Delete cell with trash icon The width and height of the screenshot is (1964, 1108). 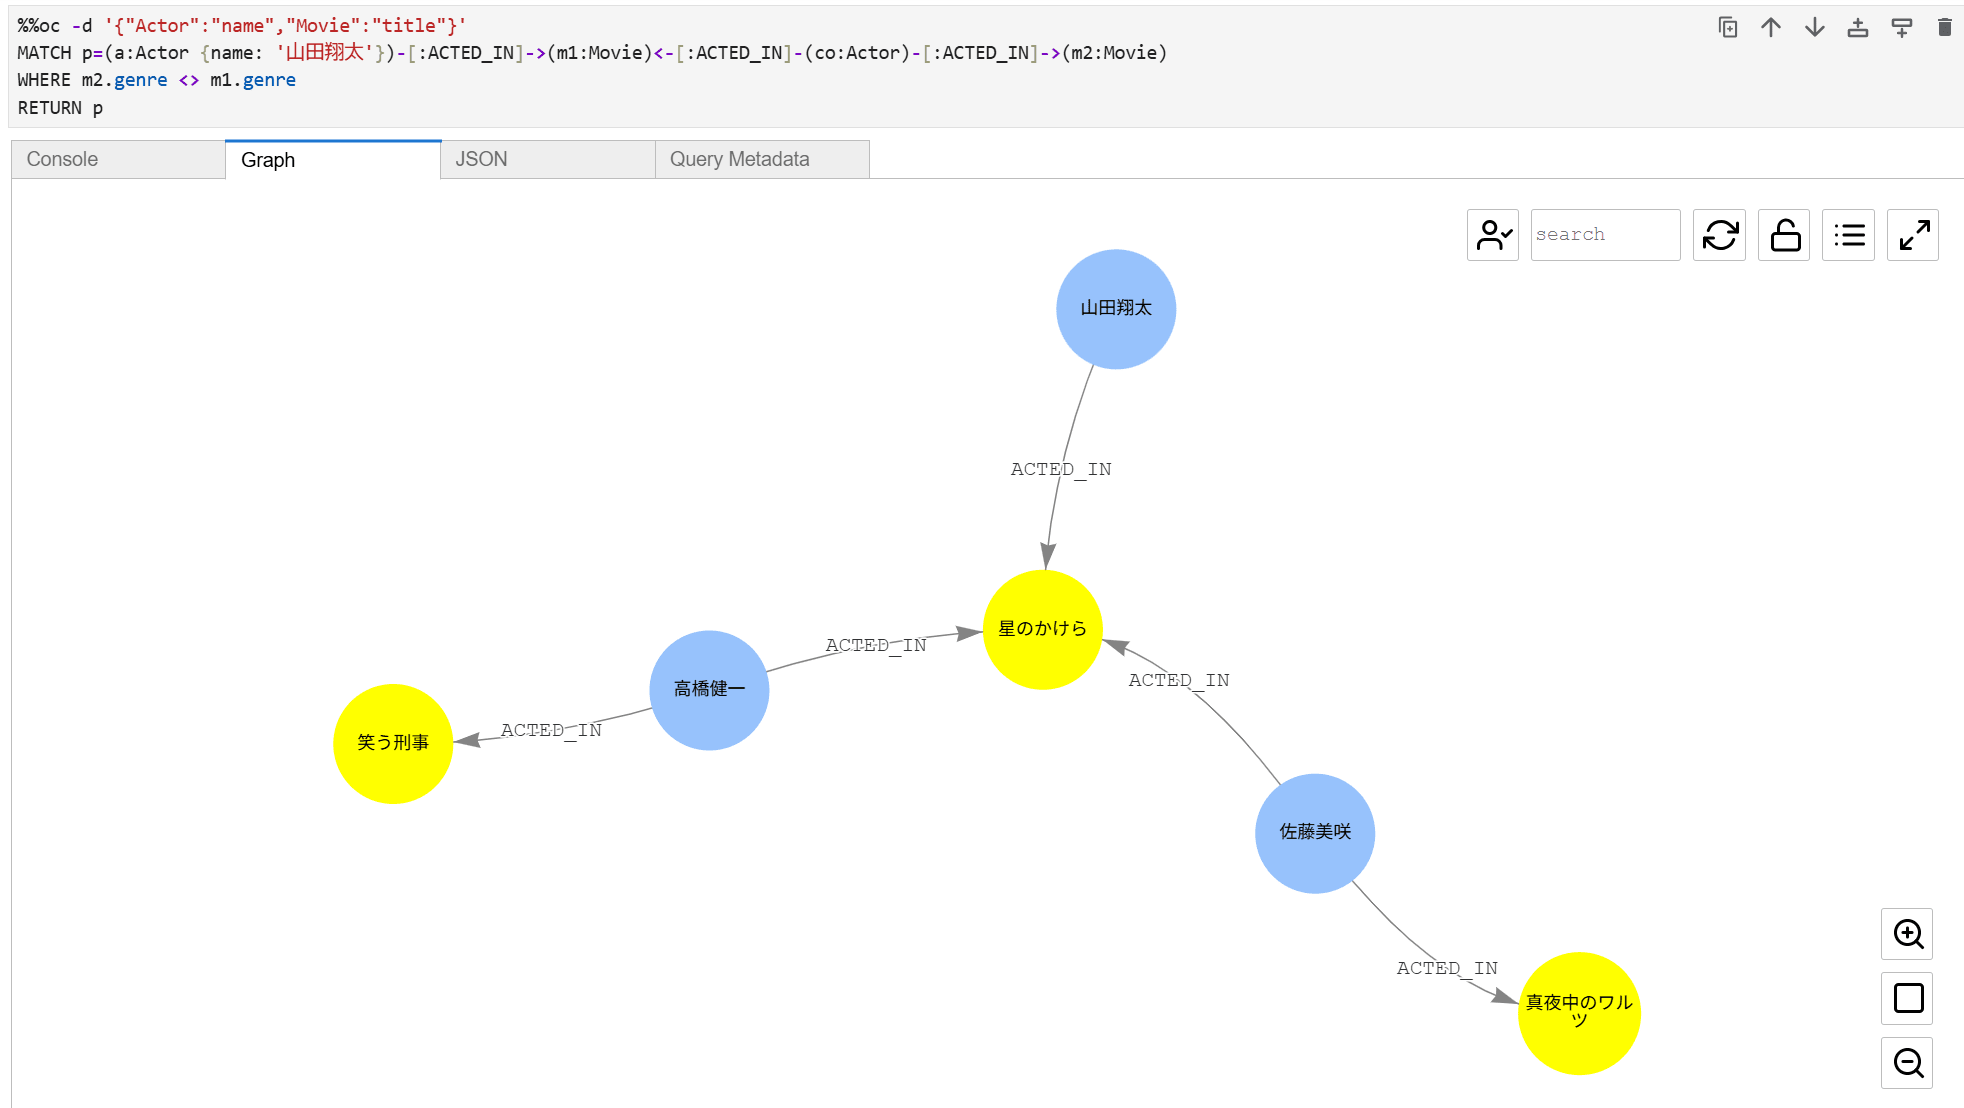tap(1945, 27)
